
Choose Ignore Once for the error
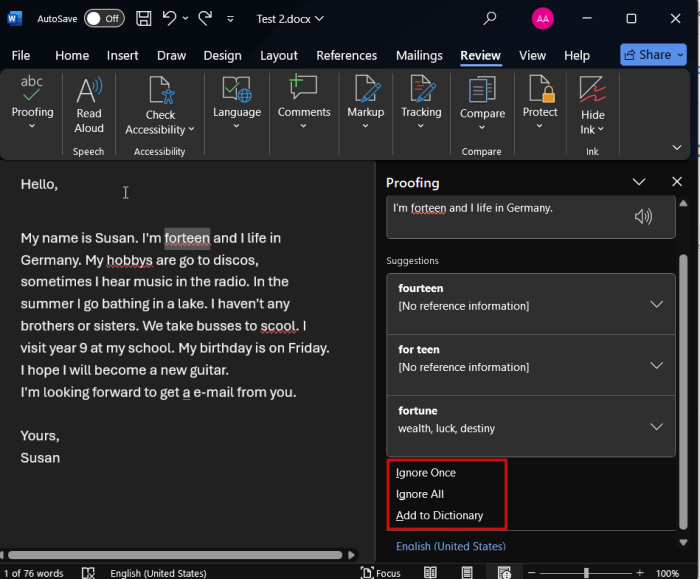coord(426,472)
